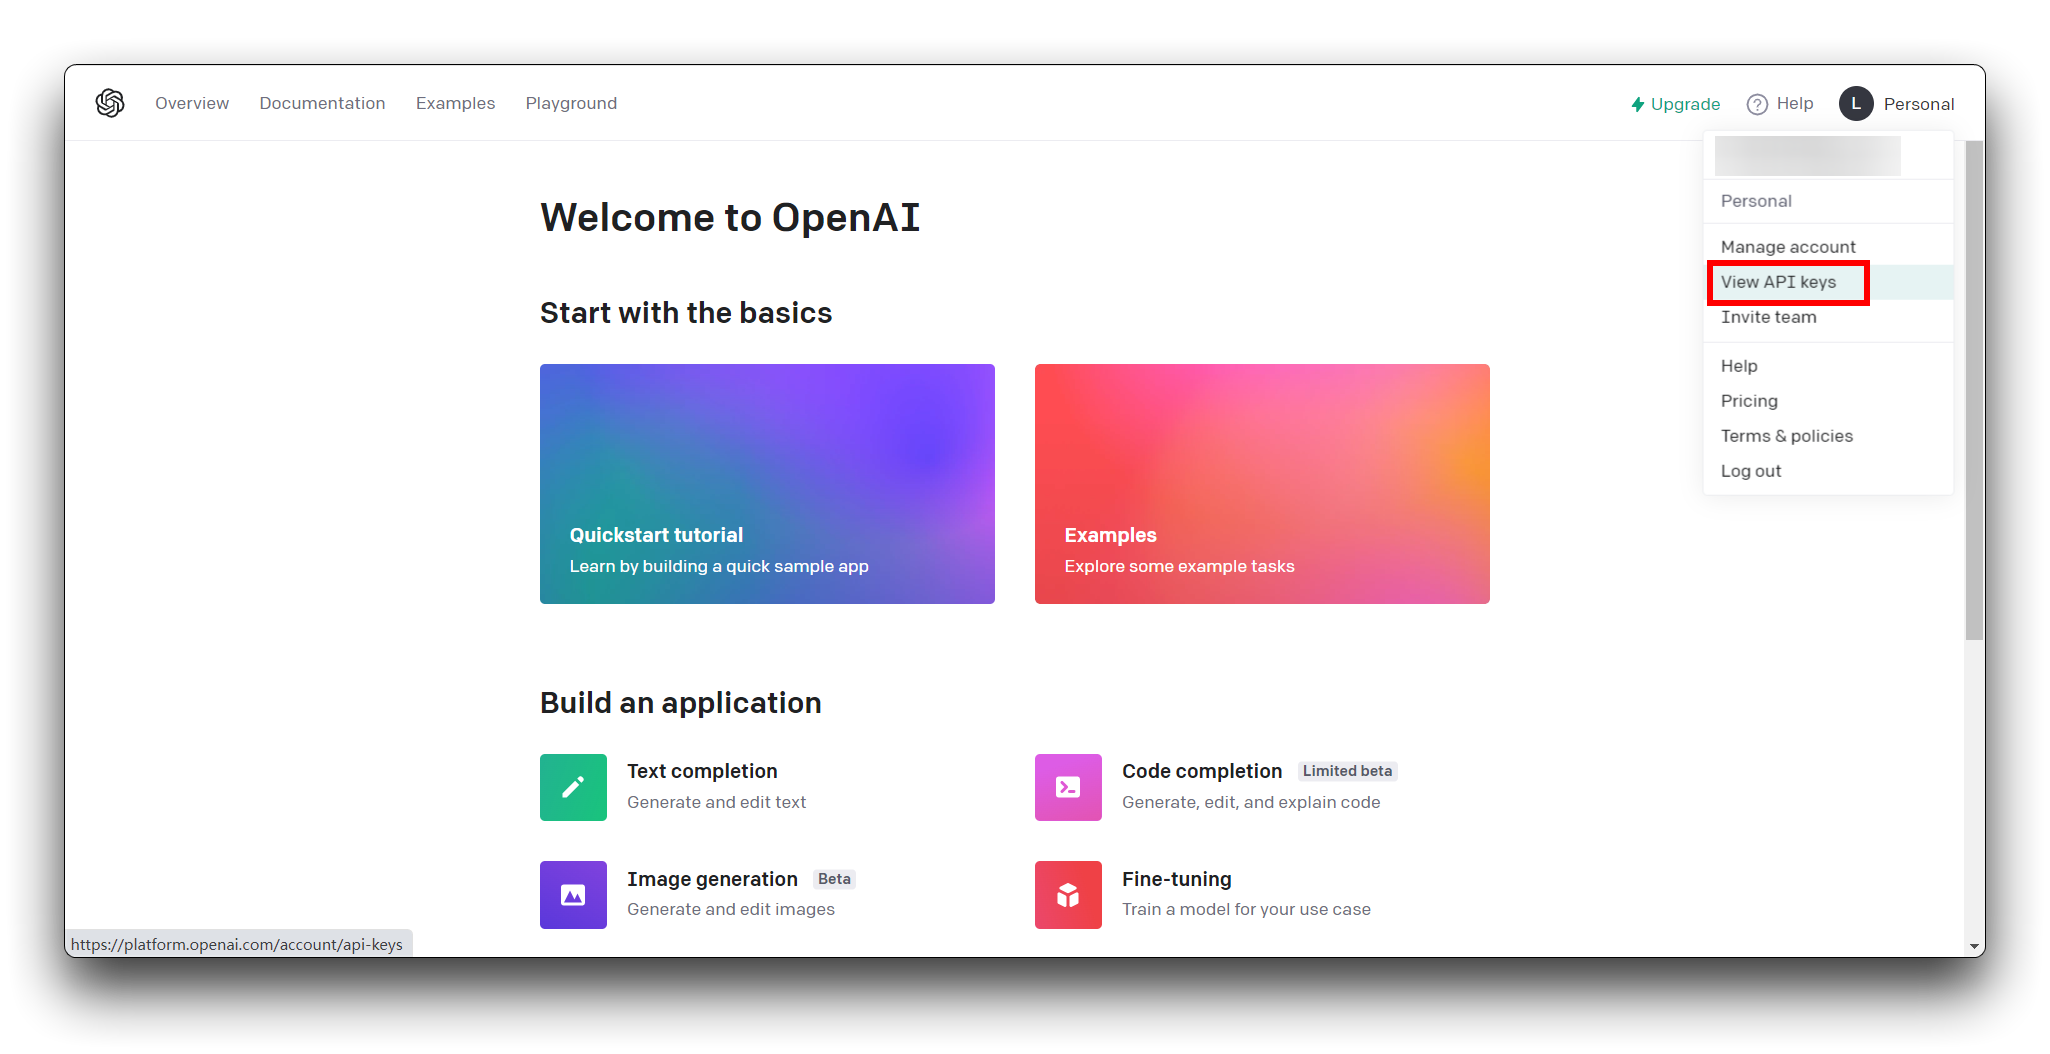Open Pricing from the account menu
The width and height of the screenshot is (2050, 1054).
1828,401
